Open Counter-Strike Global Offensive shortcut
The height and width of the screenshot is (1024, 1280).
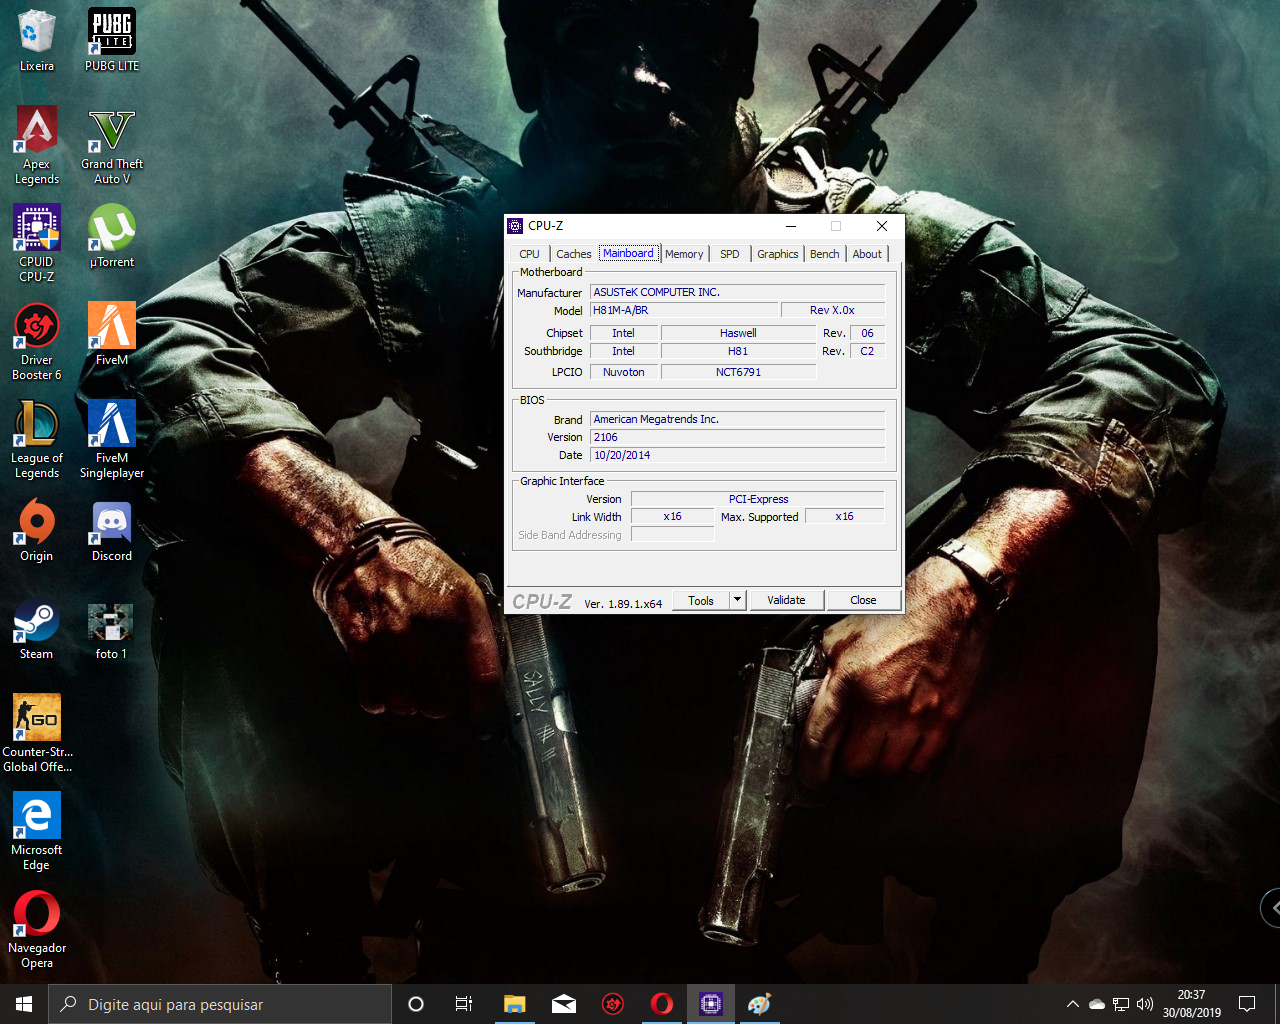pos(37,733)
